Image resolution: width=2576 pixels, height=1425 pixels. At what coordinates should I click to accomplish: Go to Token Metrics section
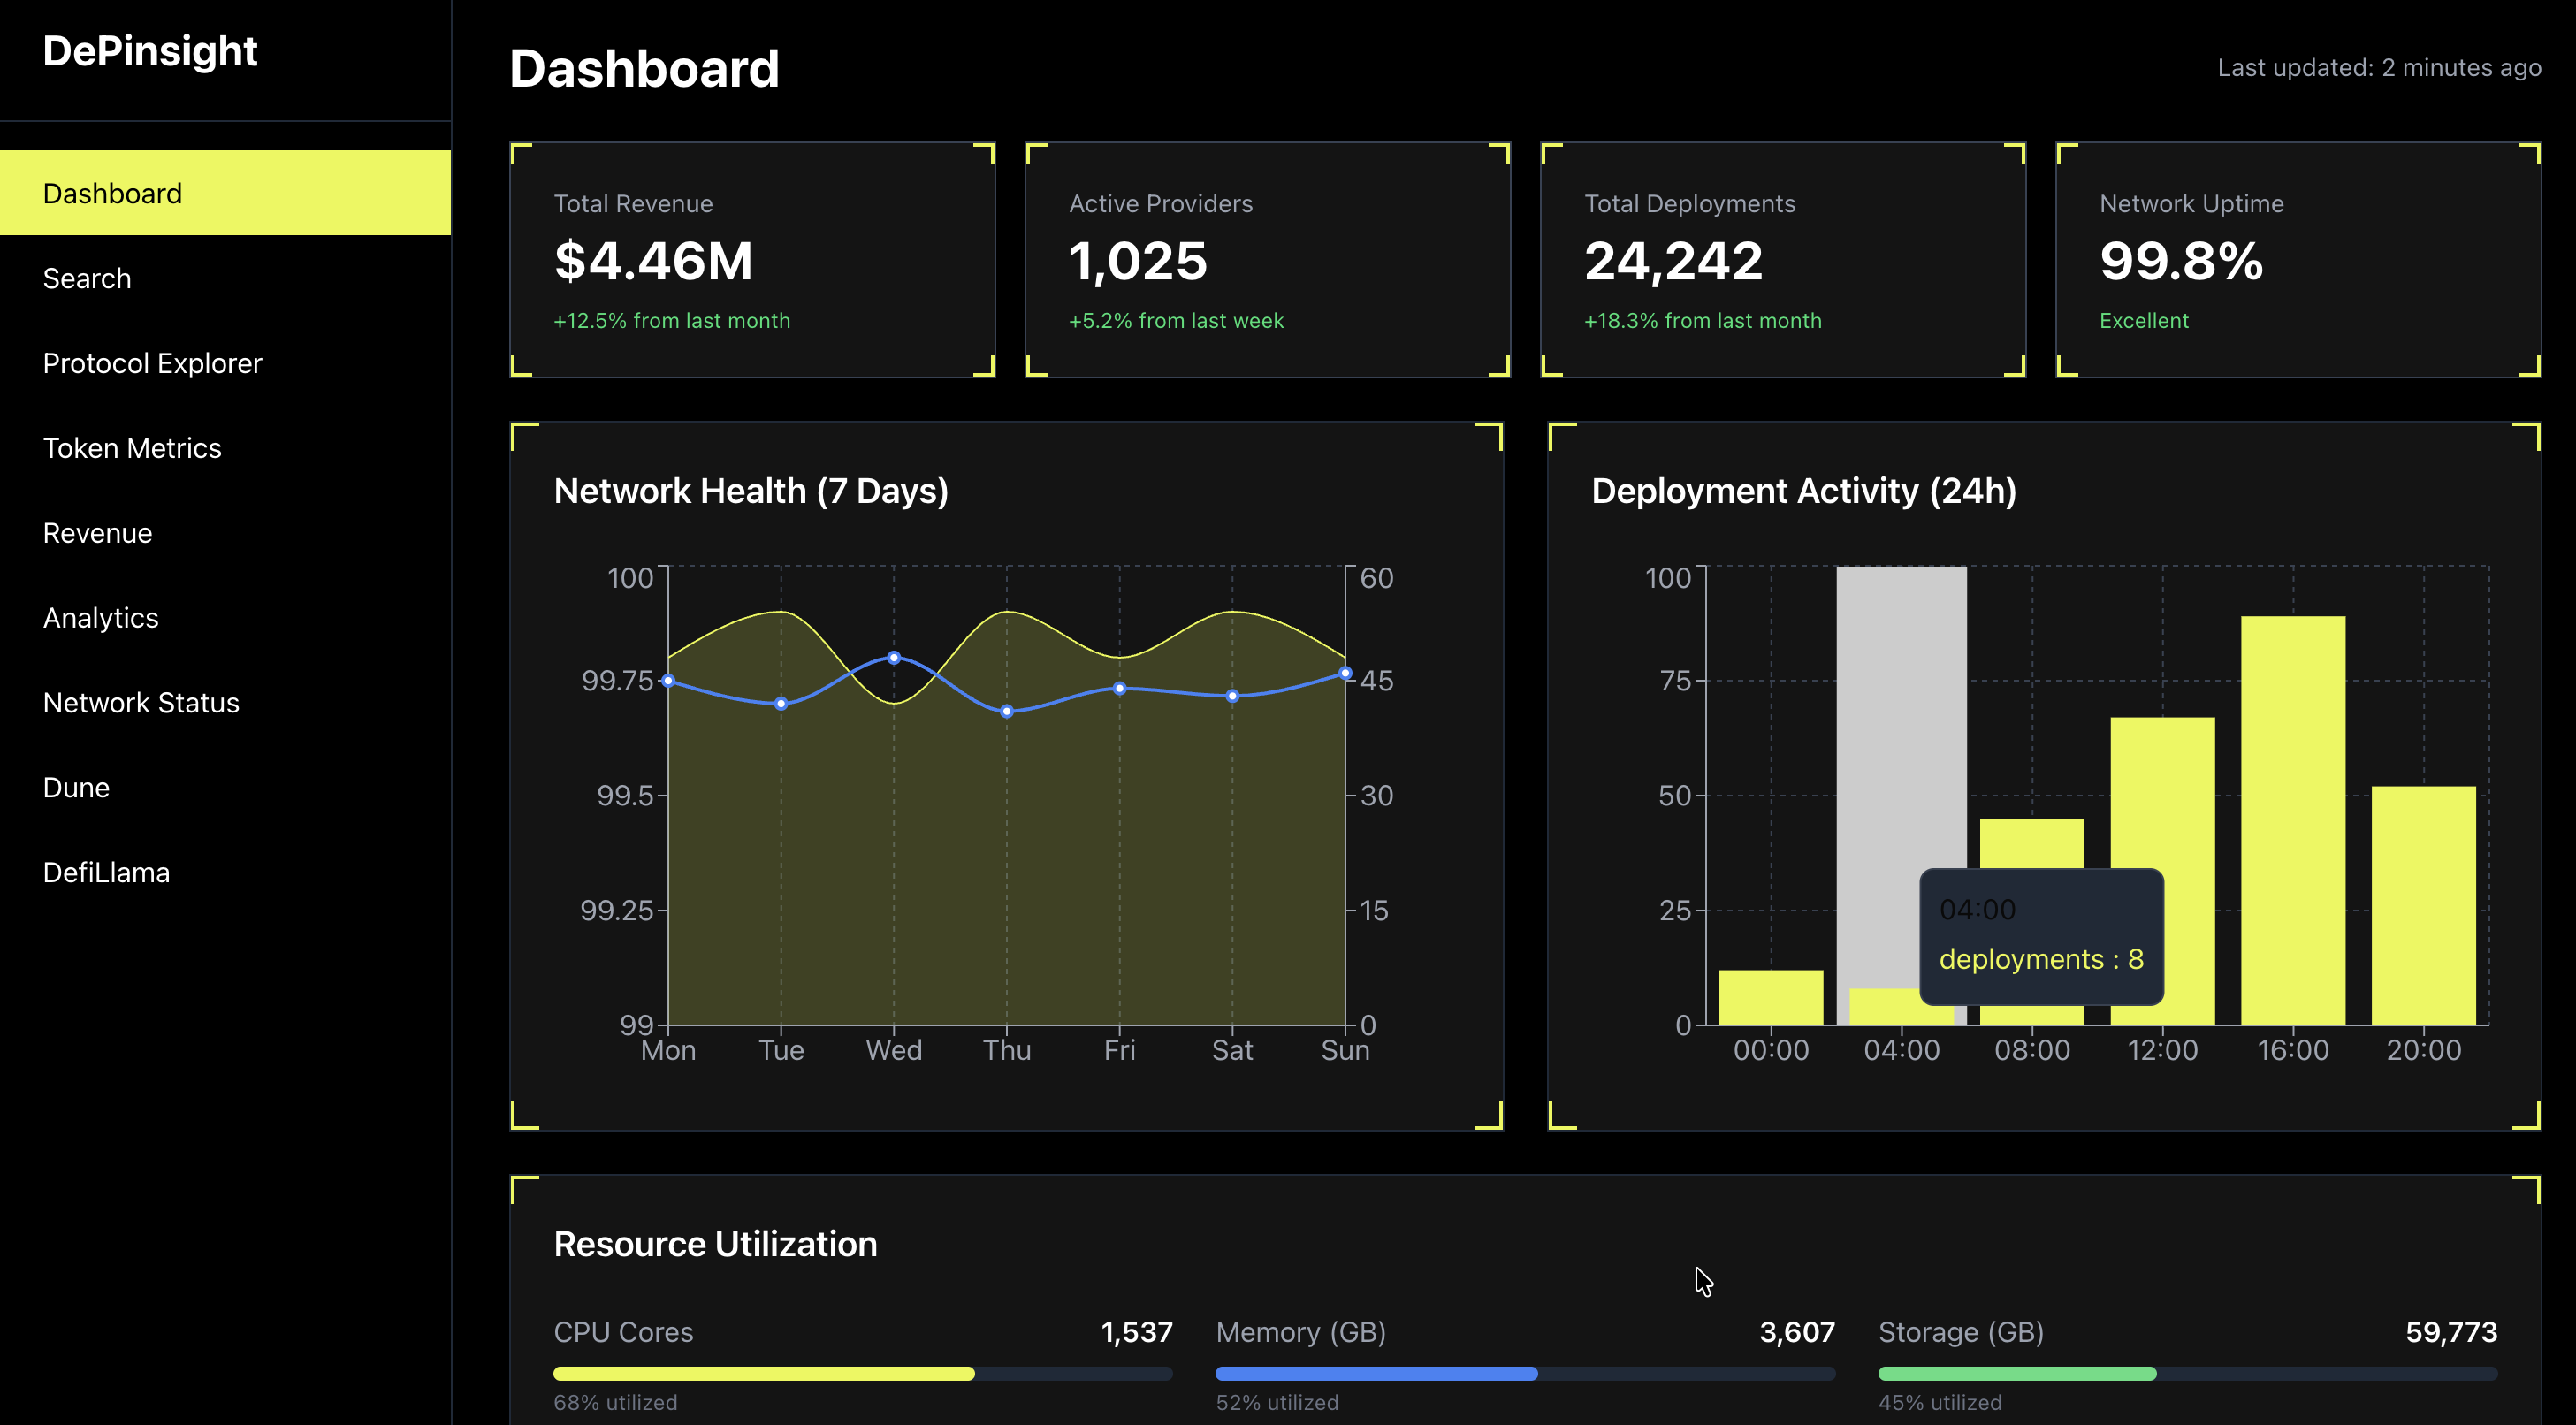(x=132, y=448)
